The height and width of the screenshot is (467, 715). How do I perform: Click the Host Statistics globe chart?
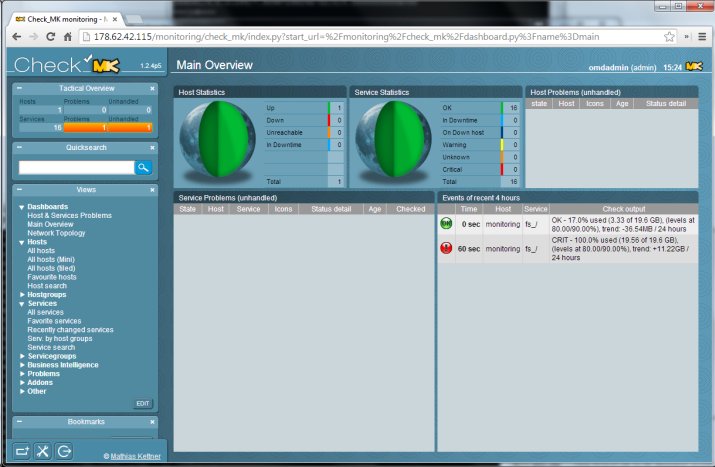(x=218, y=140)
